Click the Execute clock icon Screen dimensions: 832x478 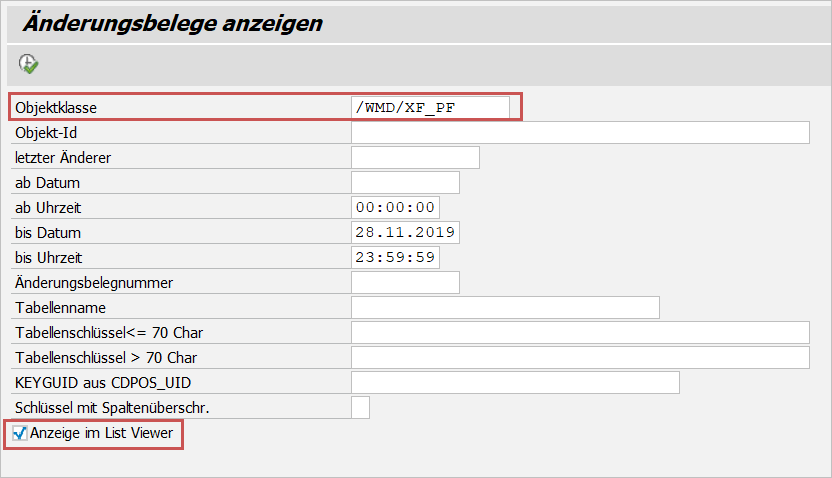pos(28,64)
